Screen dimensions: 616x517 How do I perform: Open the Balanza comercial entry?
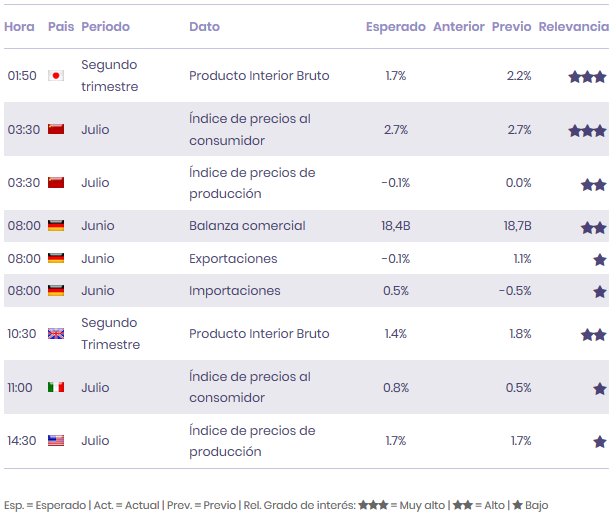[x=247, y=226]
